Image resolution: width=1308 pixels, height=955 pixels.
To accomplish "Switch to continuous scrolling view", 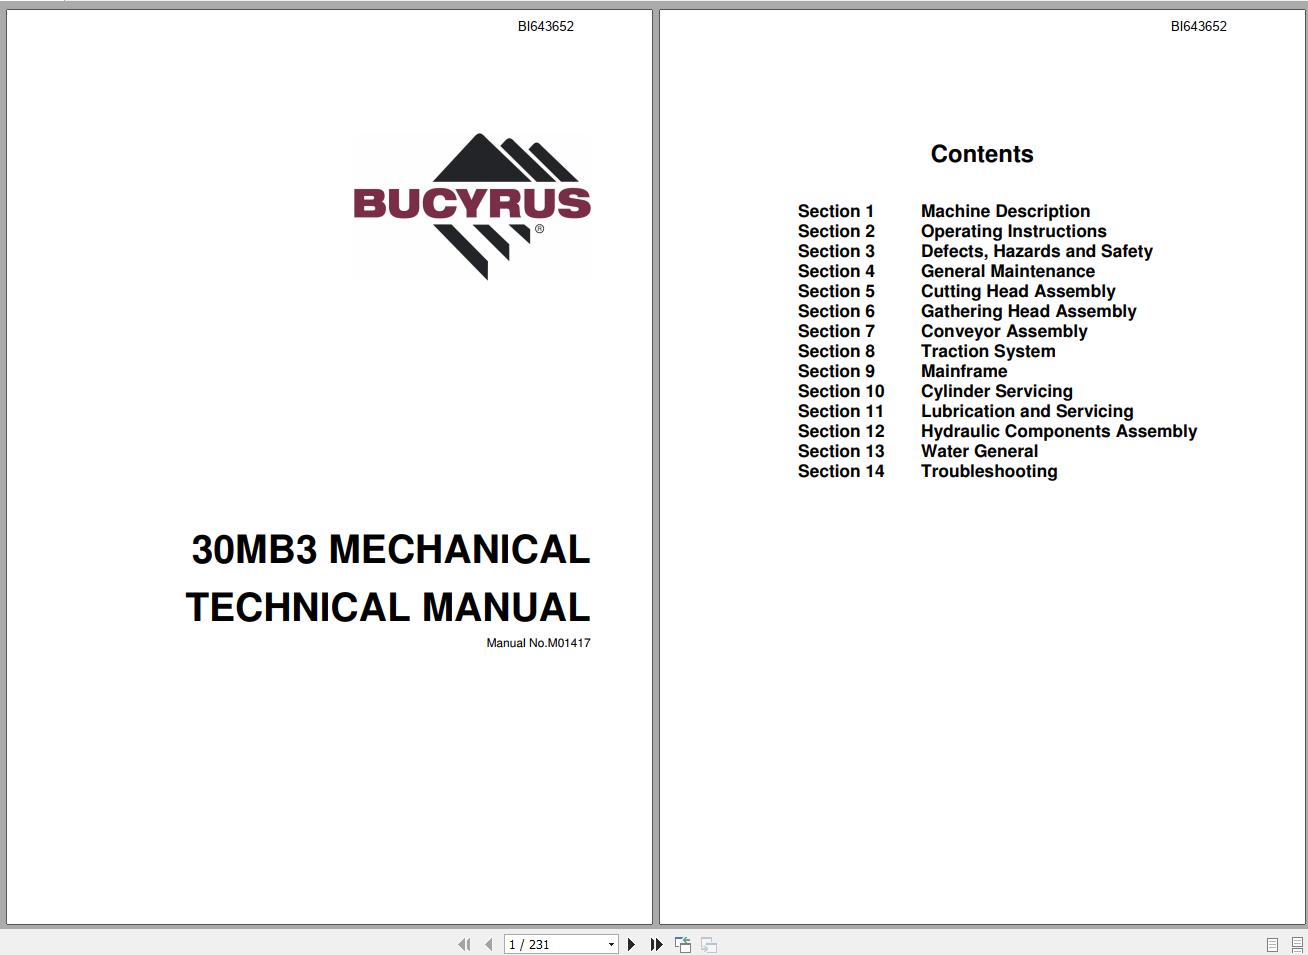I will point(1297,944).
